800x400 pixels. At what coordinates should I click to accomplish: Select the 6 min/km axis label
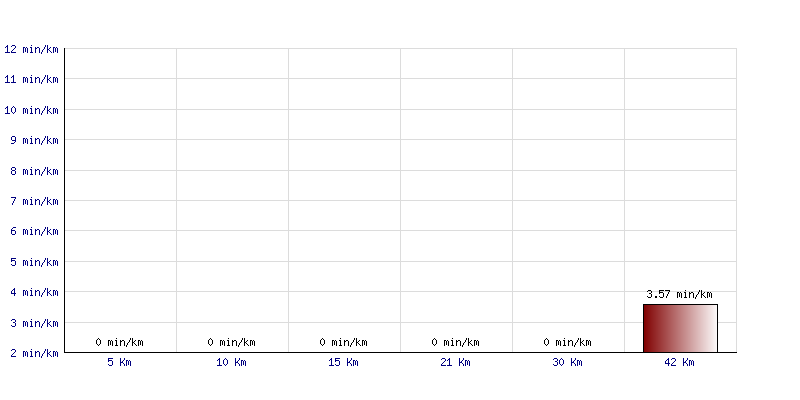(34, 231)
